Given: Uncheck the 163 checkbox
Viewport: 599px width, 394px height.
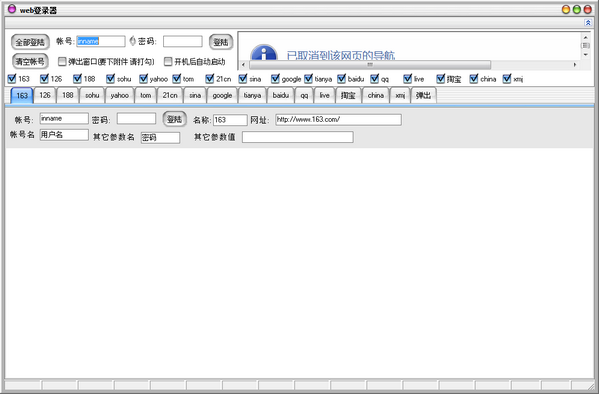Looking at the screenshot, I should [12, 79].
